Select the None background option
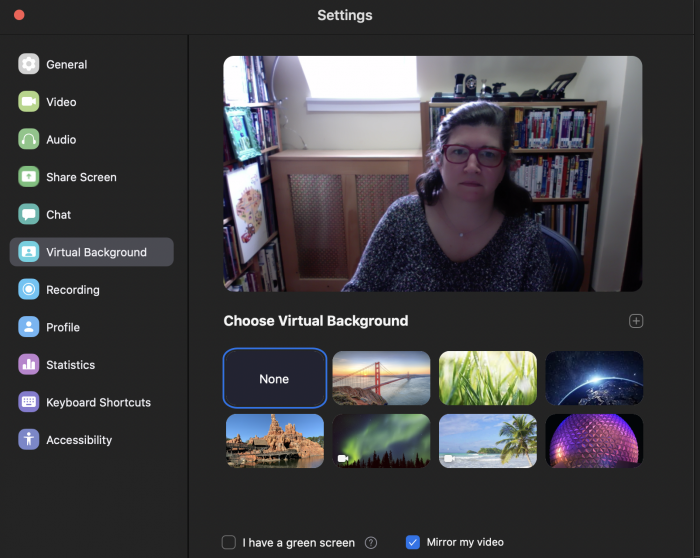Screen dimensions: 700x558 tap(275, 378)
